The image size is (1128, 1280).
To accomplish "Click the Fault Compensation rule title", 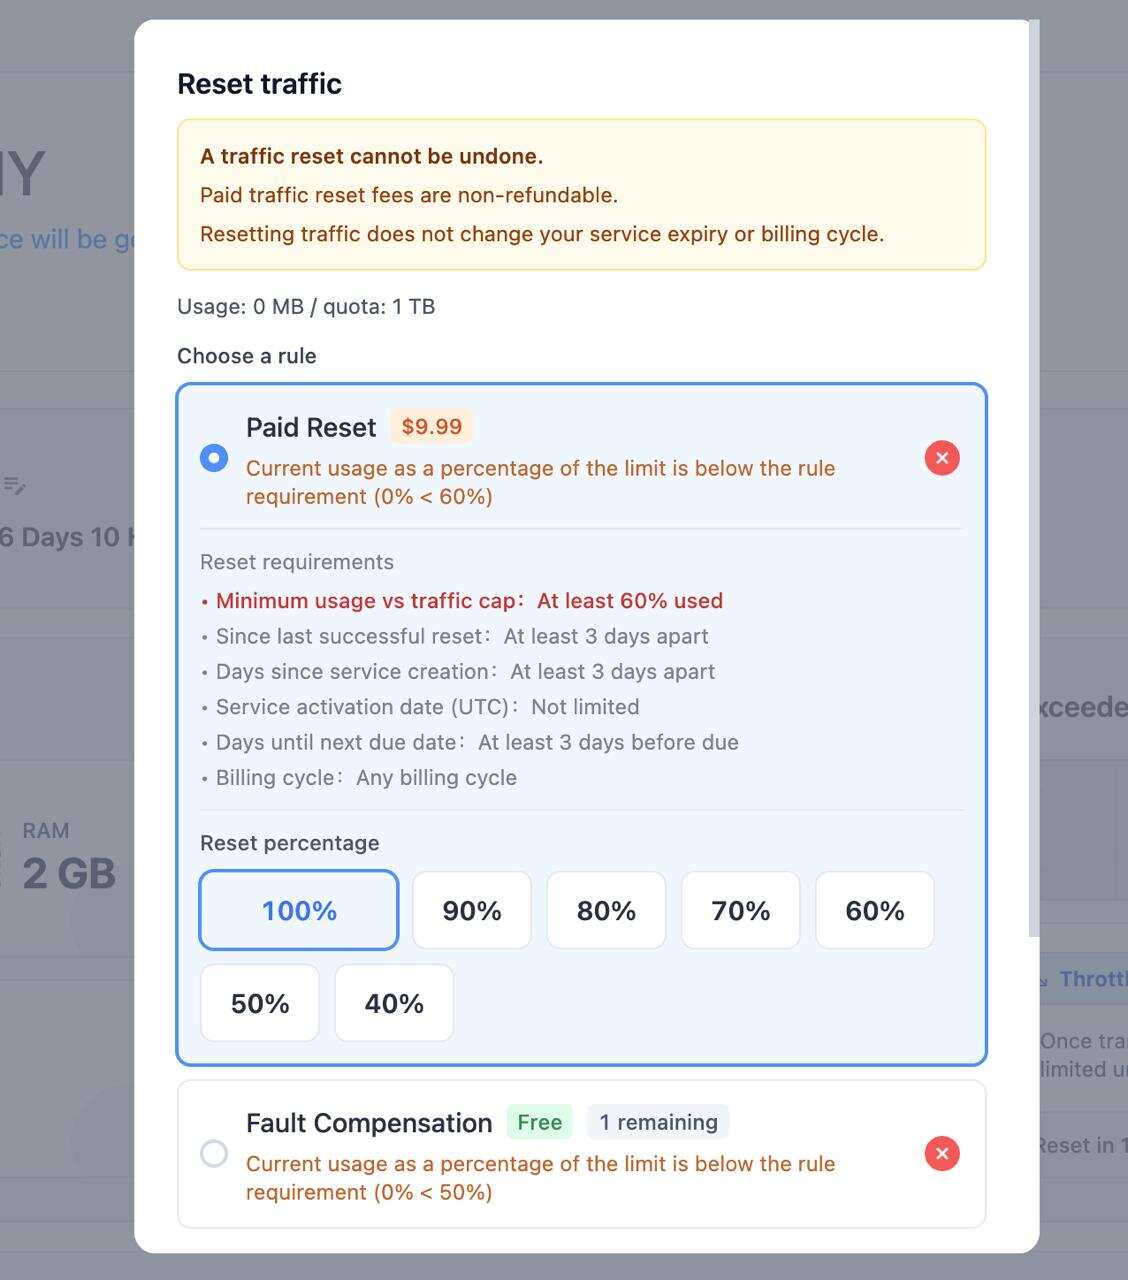I will 369,1123.
